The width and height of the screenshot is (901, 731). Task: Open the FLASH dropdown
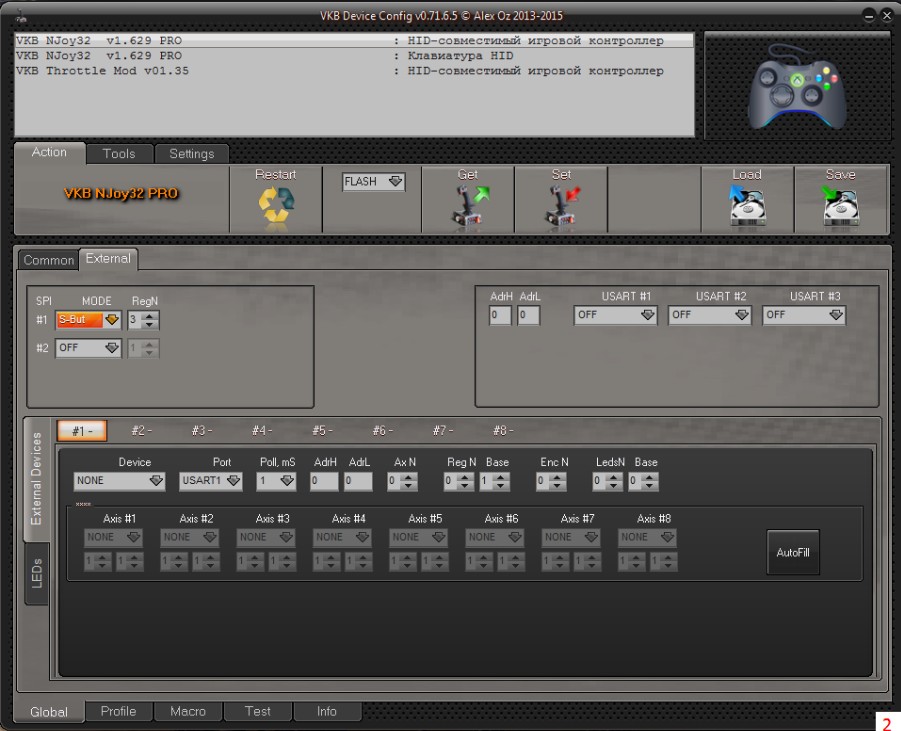pos(374,182)
